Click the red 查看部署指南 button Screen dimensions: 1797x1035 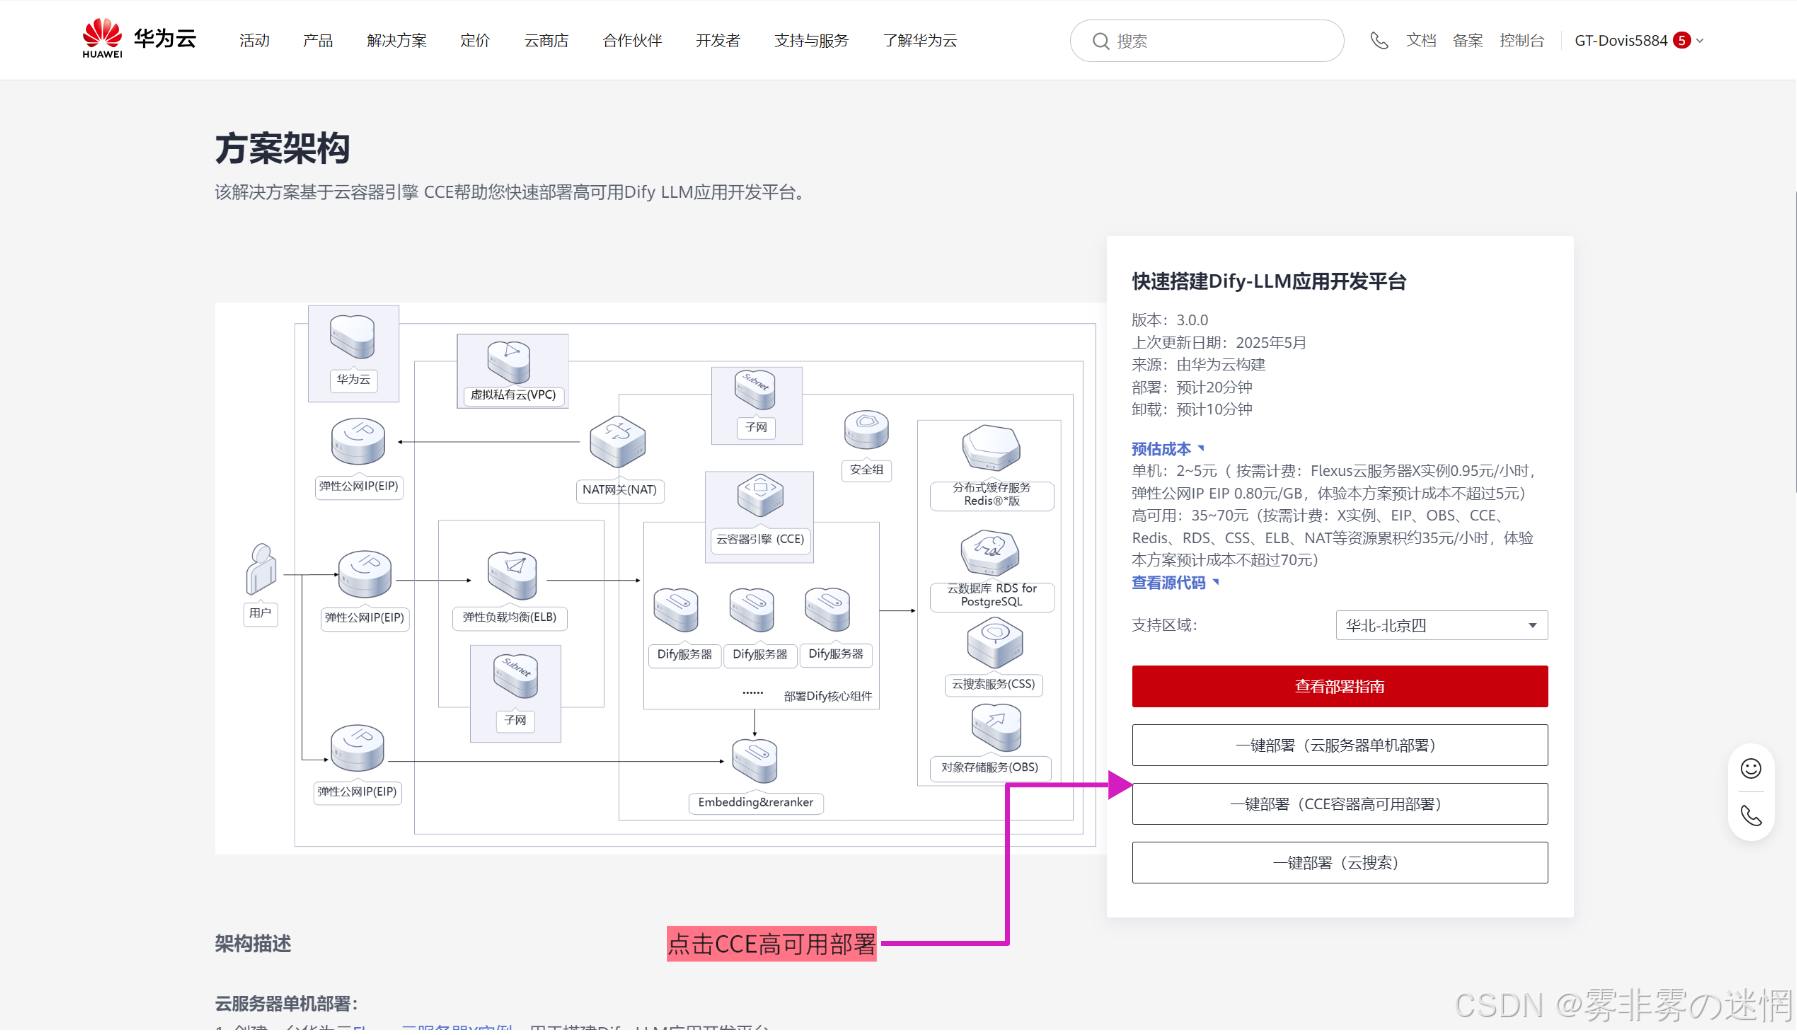click(1339, 686)
